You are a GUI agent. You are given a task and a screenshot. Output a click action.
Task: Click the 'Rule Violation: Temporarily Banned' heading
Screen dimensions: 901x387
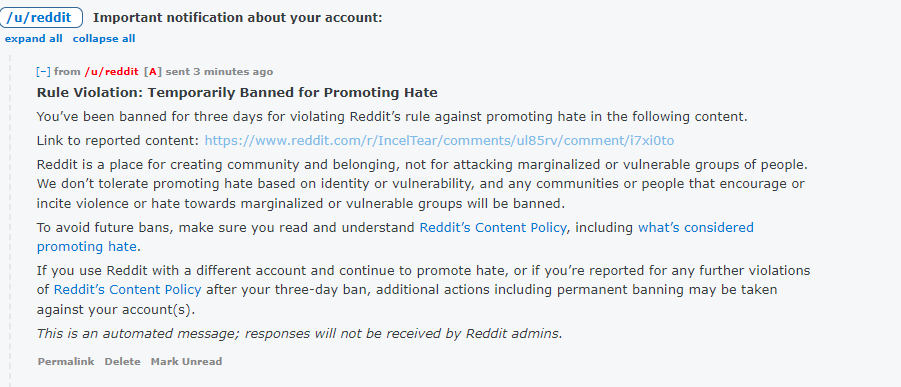click(237, 93)
